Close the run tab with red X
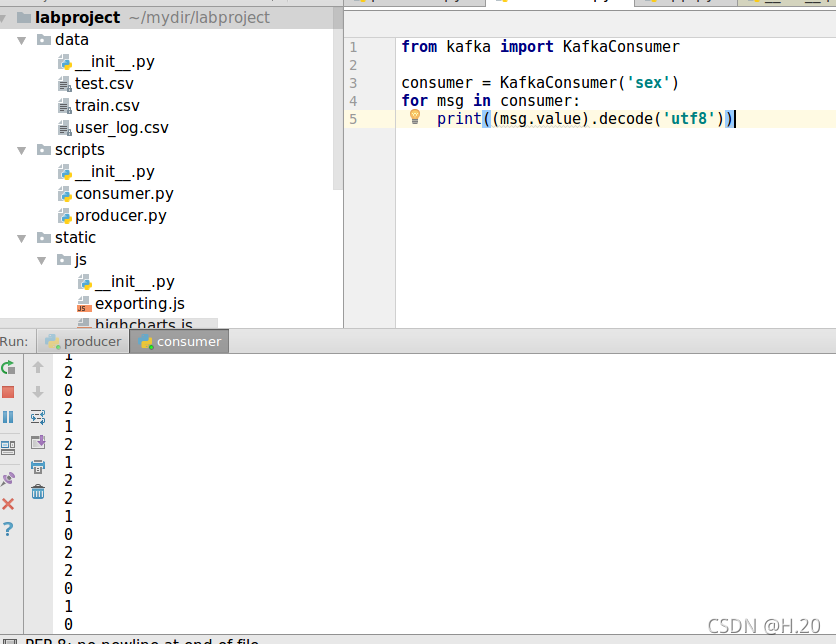Viewport: 836px width, 644px height. point(8,504)
